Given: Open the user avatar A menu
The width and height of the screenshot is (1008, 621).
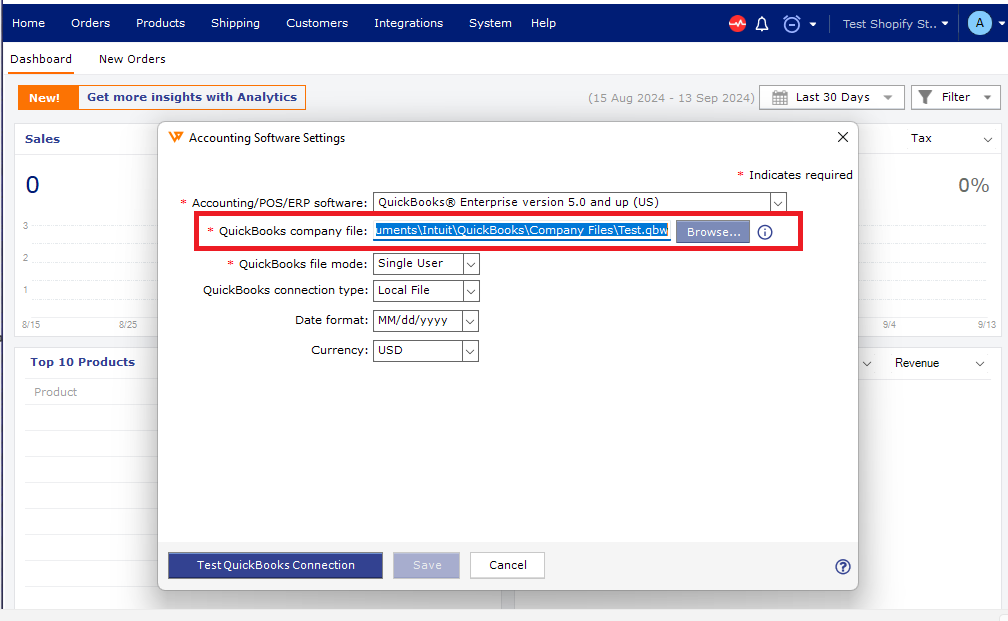Looking at the screenshot, I should (979, 24).
